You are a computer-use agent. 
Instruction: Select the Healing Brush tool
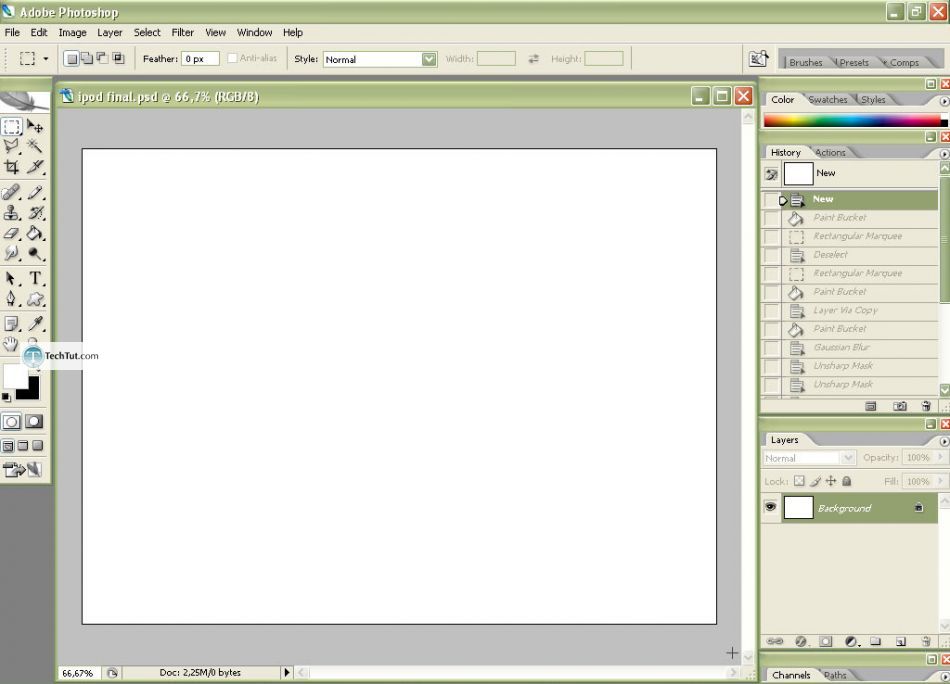12,193
